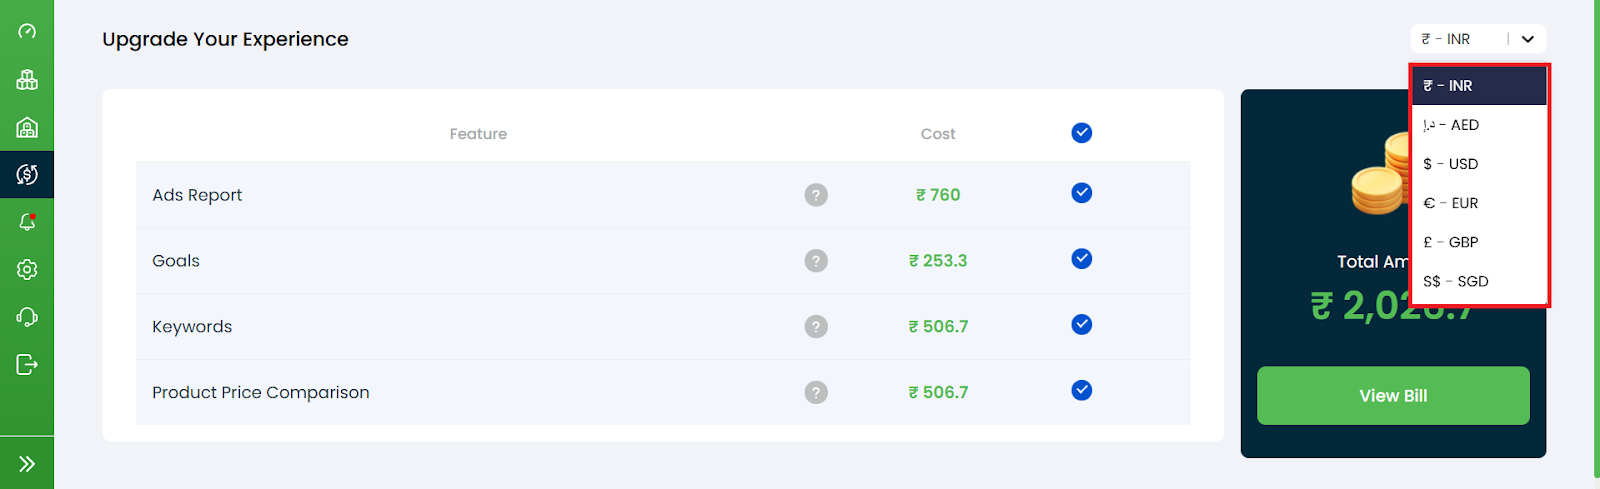1600x489 pixels.
Task: Click the View Bill button
Action: [x=1392, y=396]
